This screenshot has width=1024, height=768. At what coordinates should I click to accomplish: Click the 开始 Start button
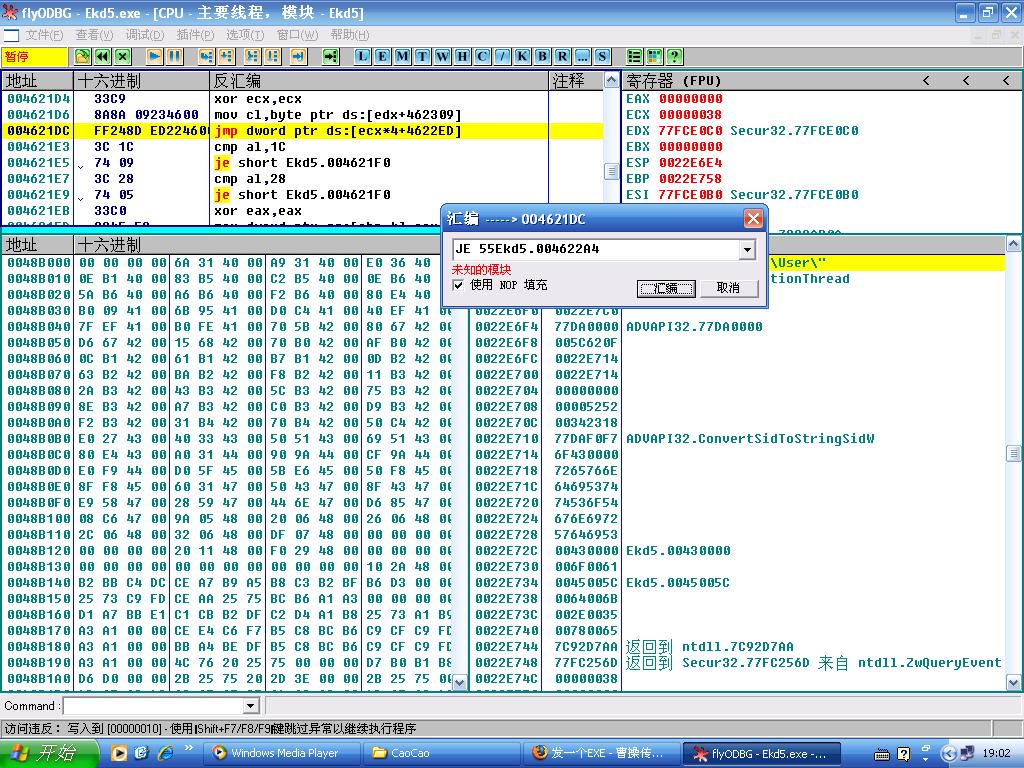point(45,753)
